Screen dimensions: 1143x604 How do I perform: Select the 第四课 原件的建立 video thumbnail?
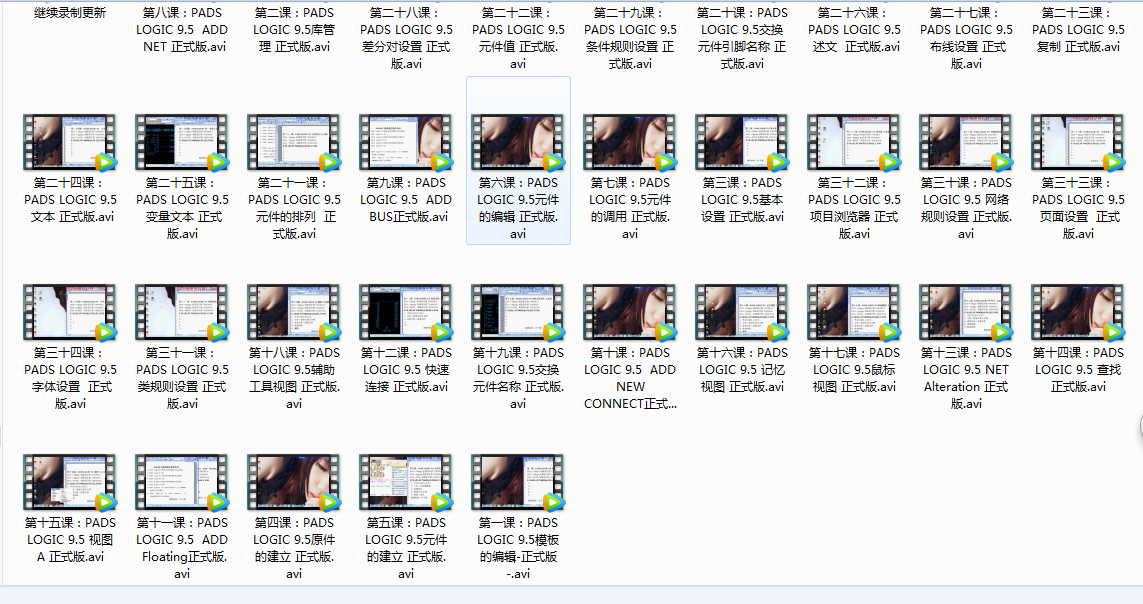point(294,482)
